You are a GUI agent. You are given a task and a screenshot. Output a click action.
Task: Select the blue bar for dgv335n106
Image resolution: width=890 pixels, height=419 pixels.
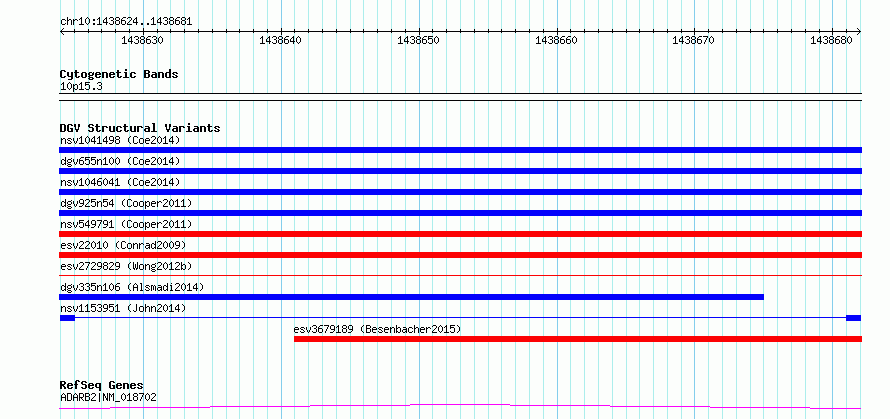[x=412, y=297]
